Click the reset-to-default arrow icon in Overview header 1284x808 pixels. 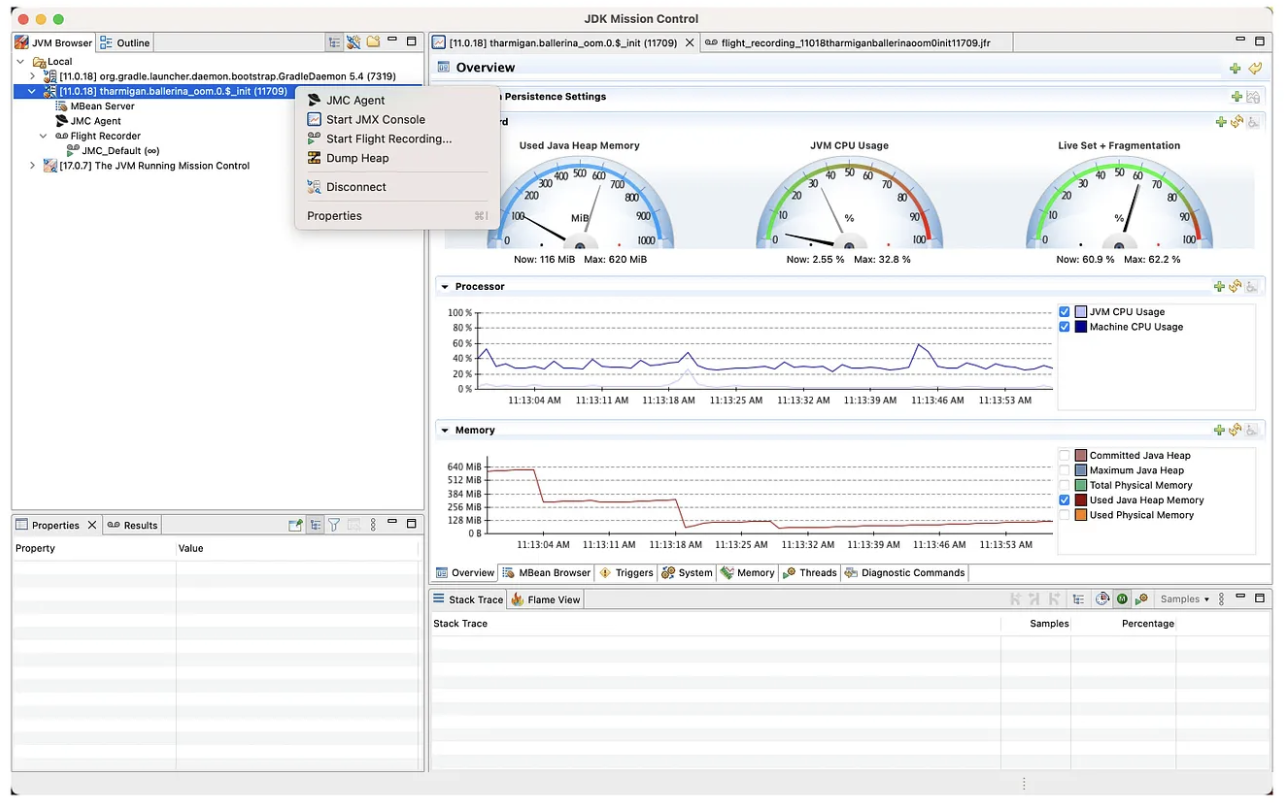coord(1255,68)
